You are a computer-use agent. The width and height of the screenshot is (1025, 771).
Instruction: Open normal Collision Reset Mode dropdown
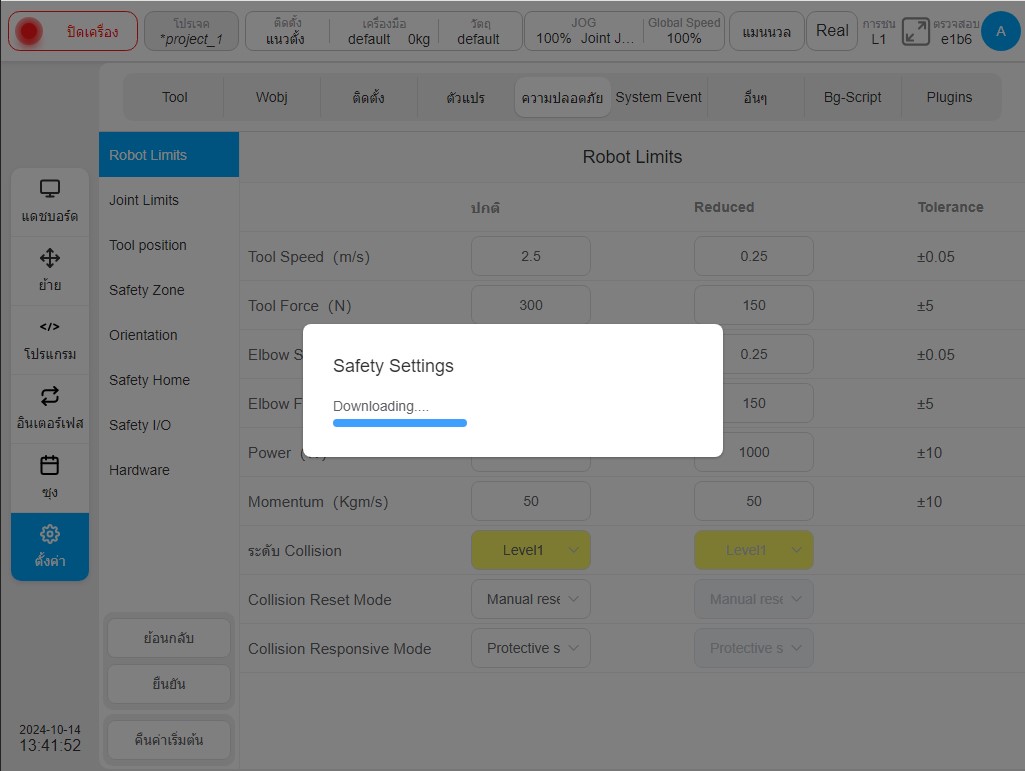click(x=531, y=599)
